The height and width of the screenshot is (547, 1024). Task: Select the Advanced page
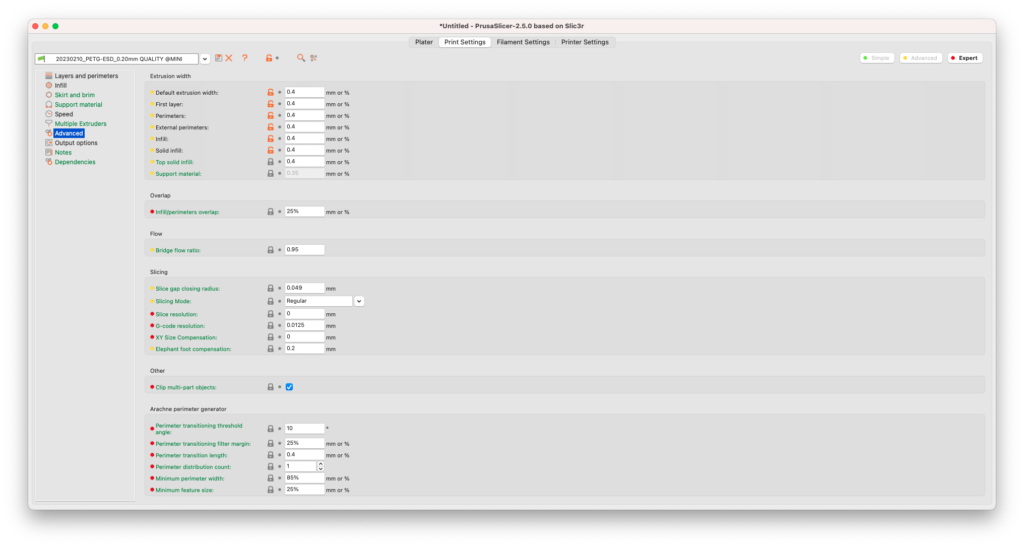click(x=69, y=133)
